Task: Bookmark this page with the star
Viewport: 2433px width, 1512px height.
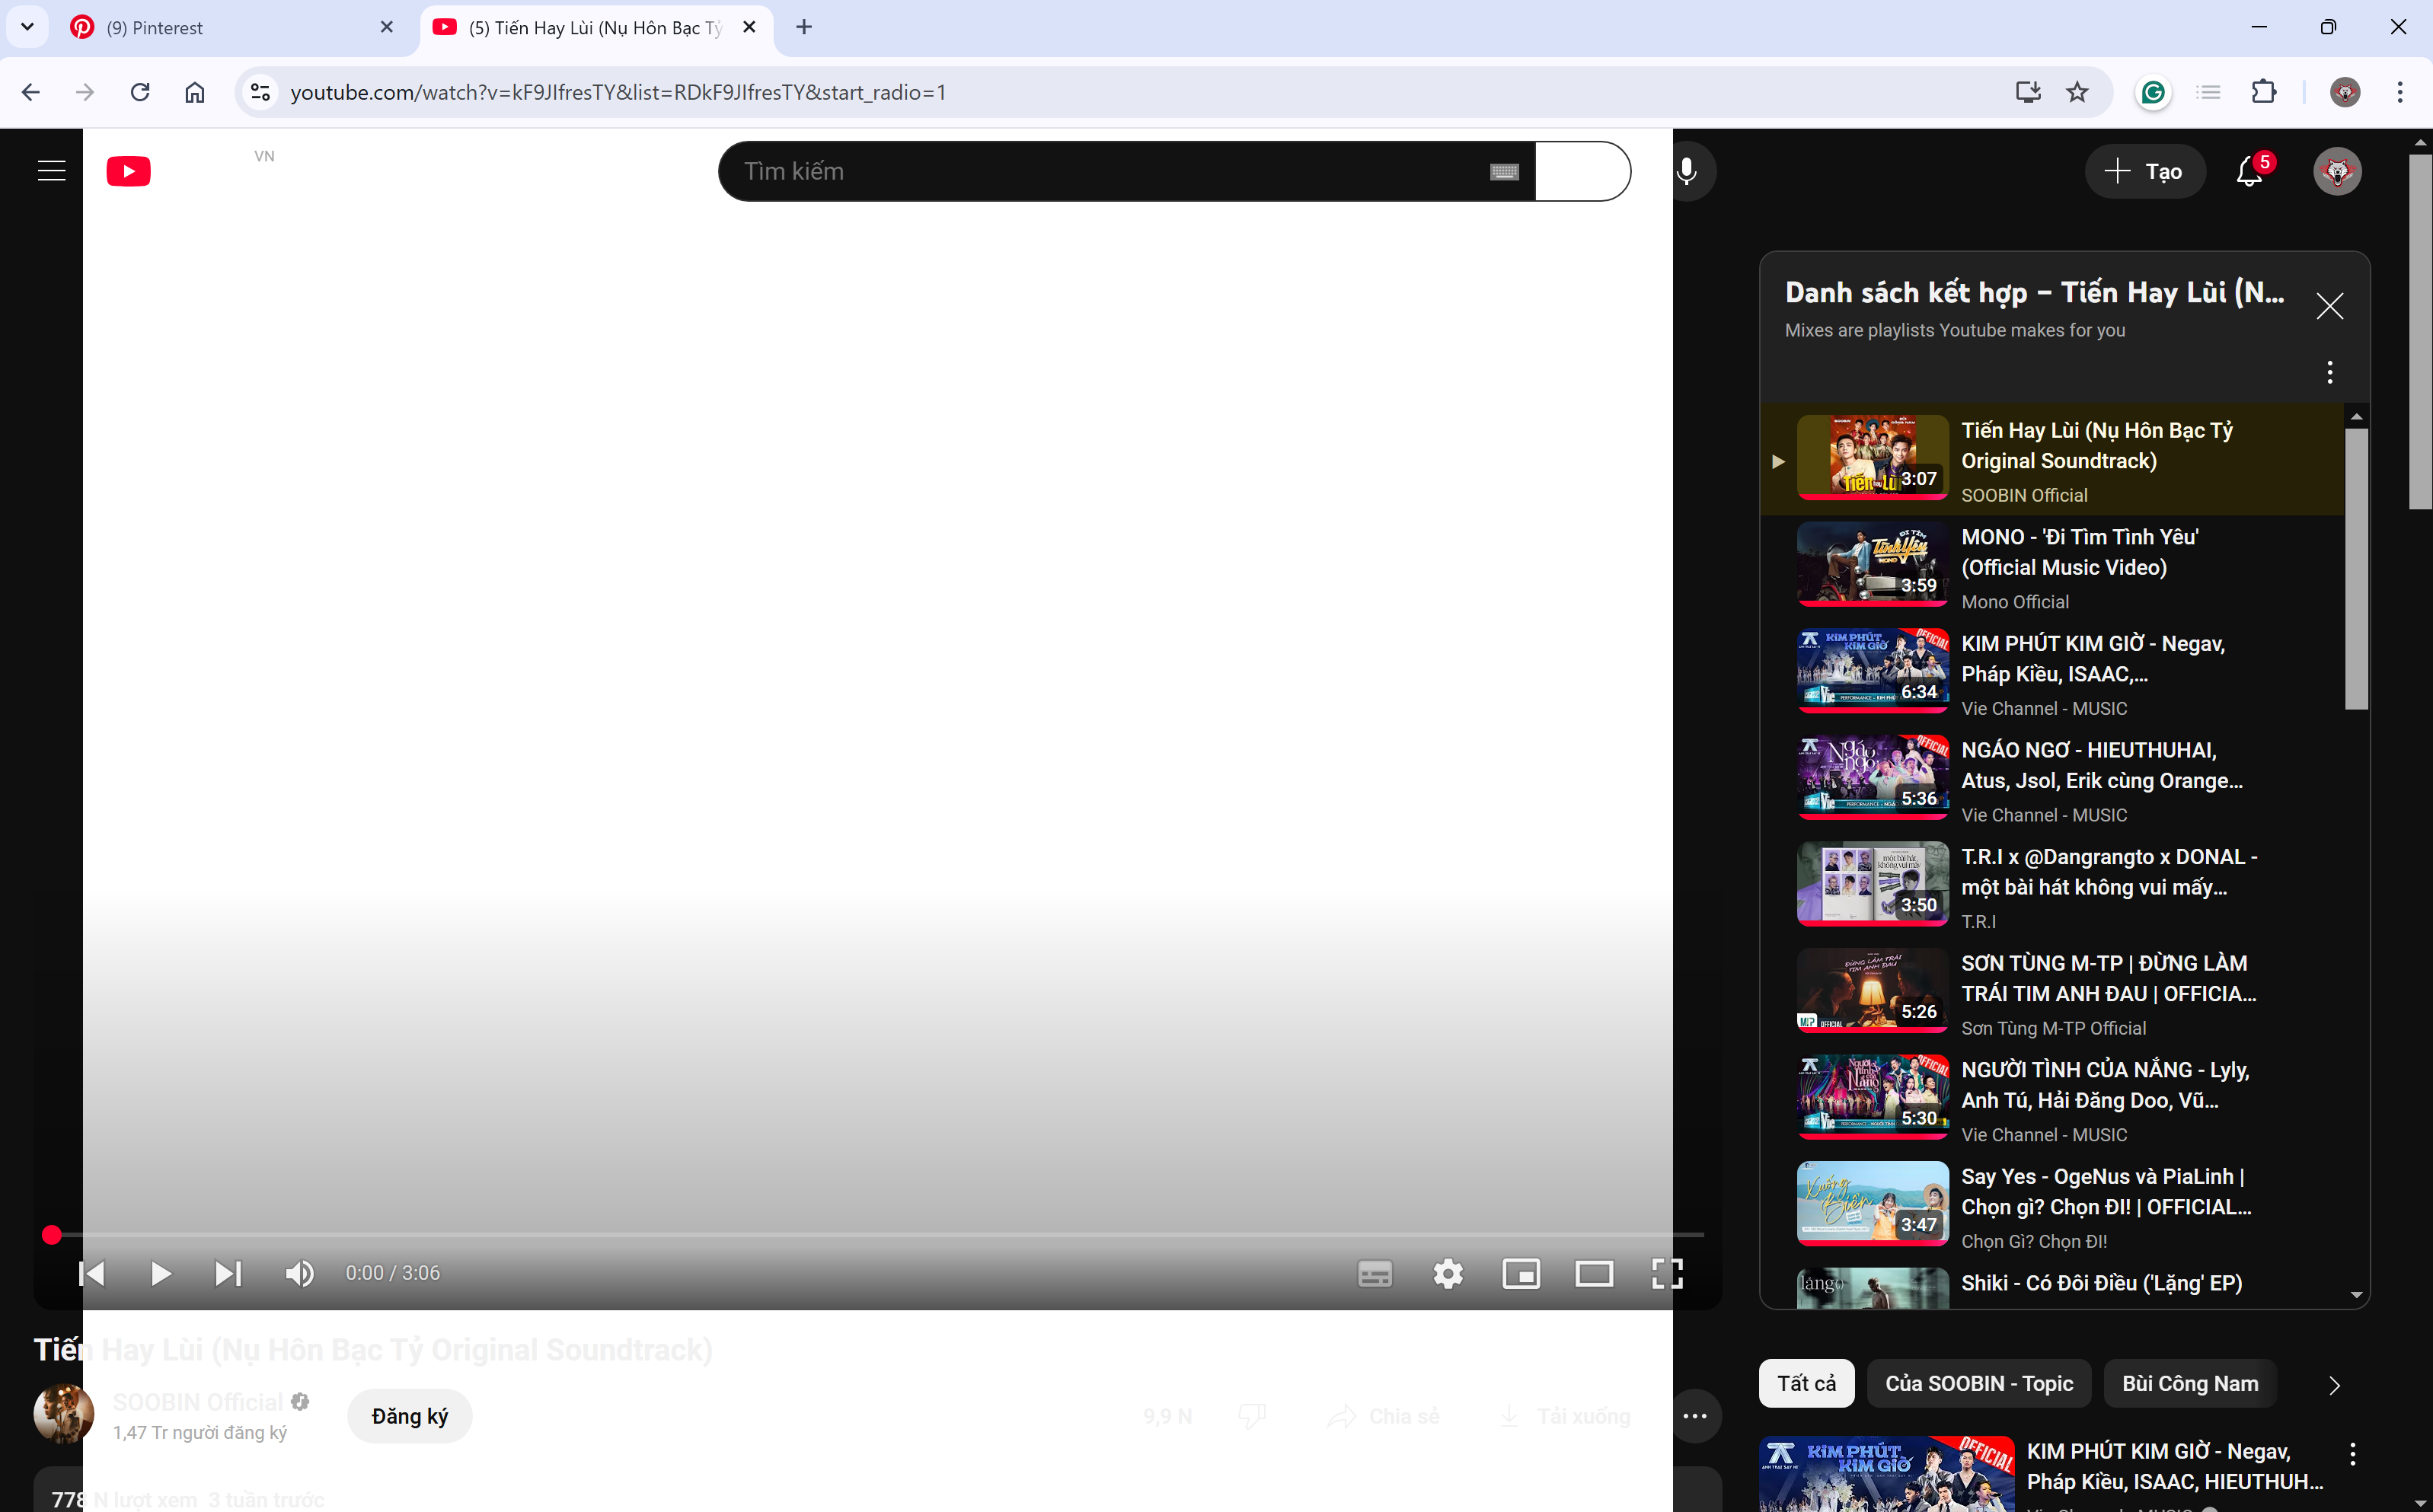Action: point(2077,92)
